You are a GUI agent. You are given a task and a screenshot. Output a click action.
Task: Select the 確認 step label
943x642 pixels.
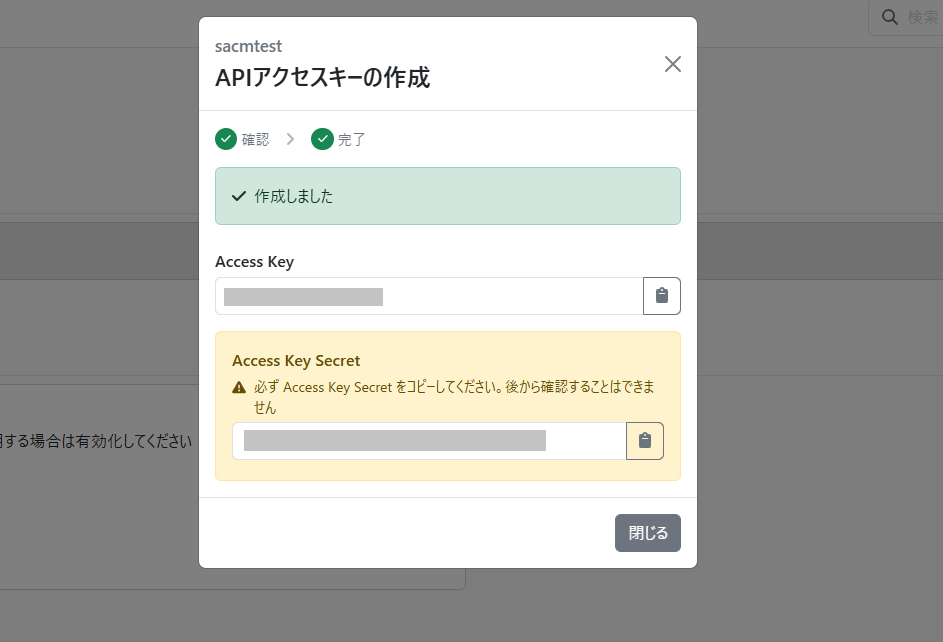255,140
